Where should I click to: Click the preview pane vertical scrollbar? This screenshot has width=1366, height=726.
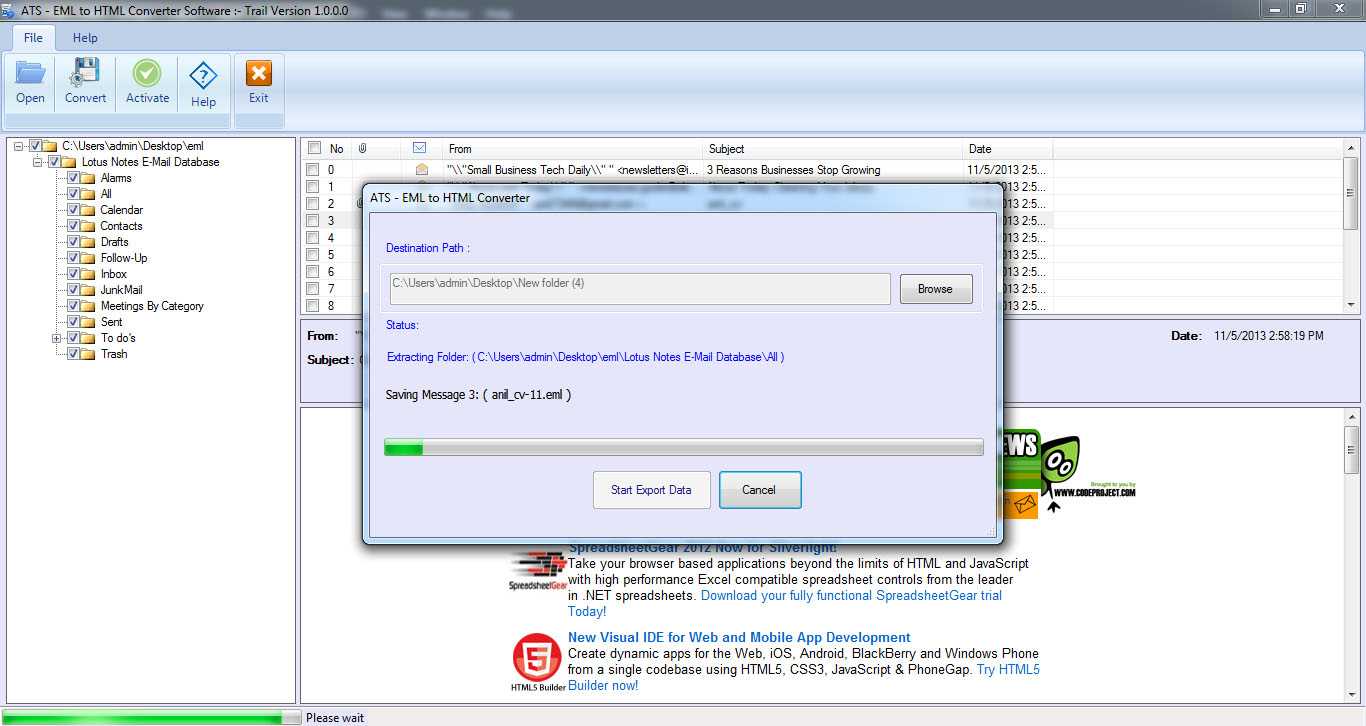tap(1352, 555)
